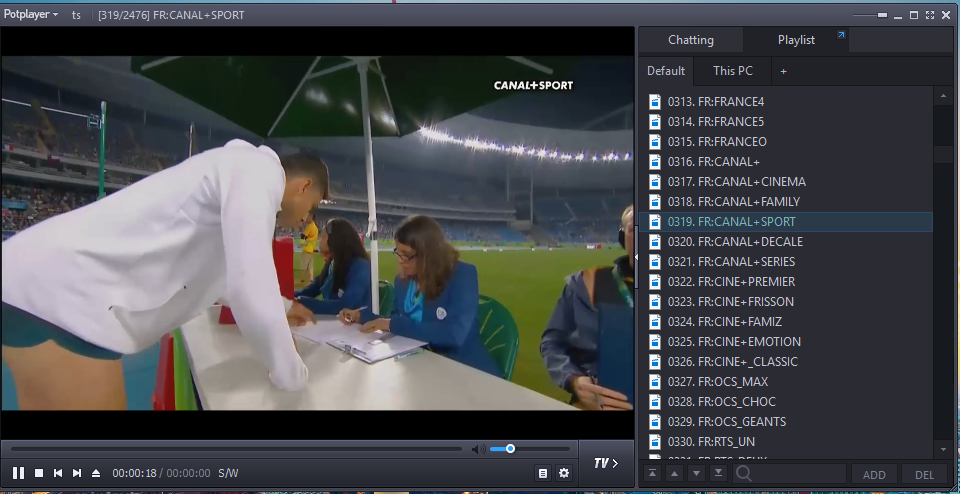Open the Potplayer main menu dropdown
The image size is (960, 494).
30,15
